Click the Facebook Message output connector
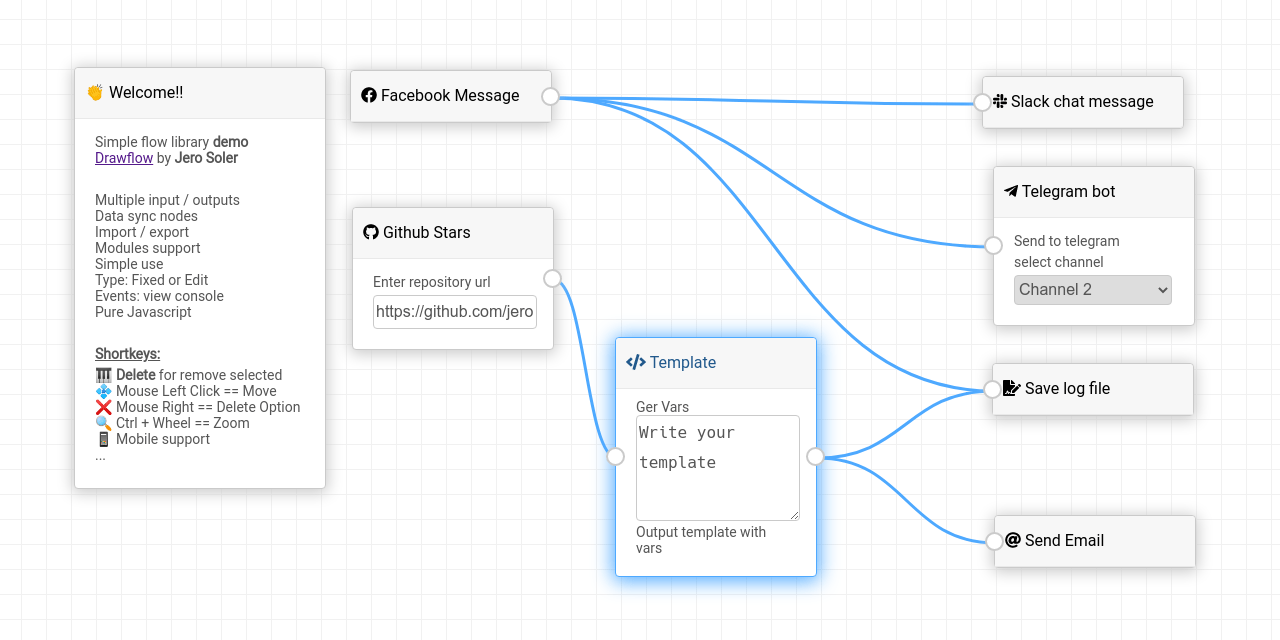The image size is (1280, 640). [x=550, y=96]
